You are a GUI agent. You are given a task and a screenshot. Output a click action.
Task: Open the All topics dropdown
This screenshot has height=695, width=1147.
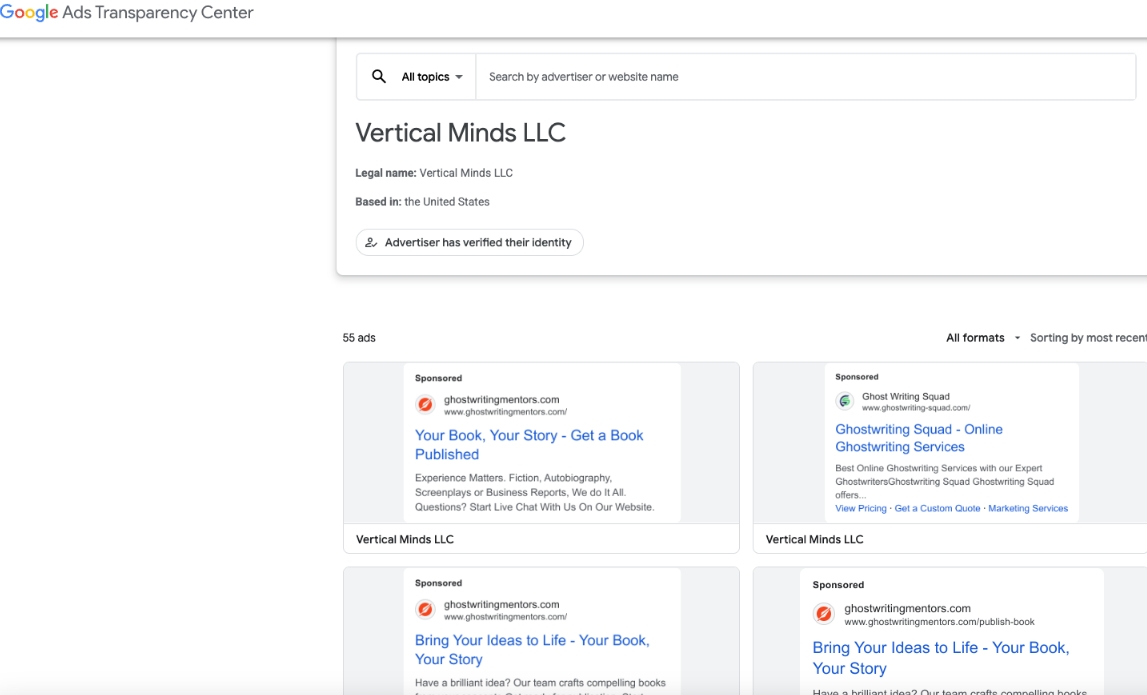(x=432, y=77)
